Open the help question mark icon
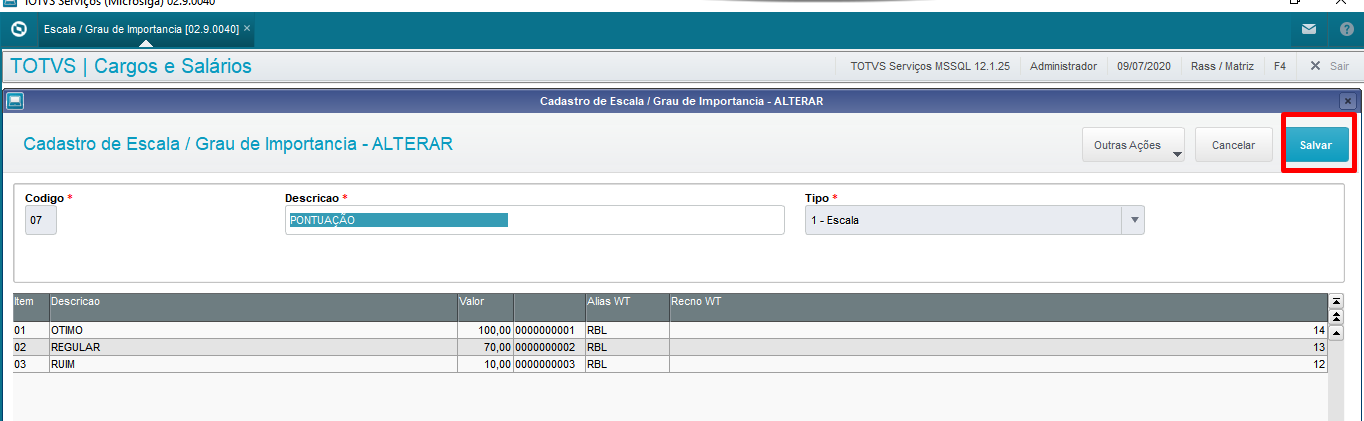1364x421 pixels. (x=1347, y=30)
